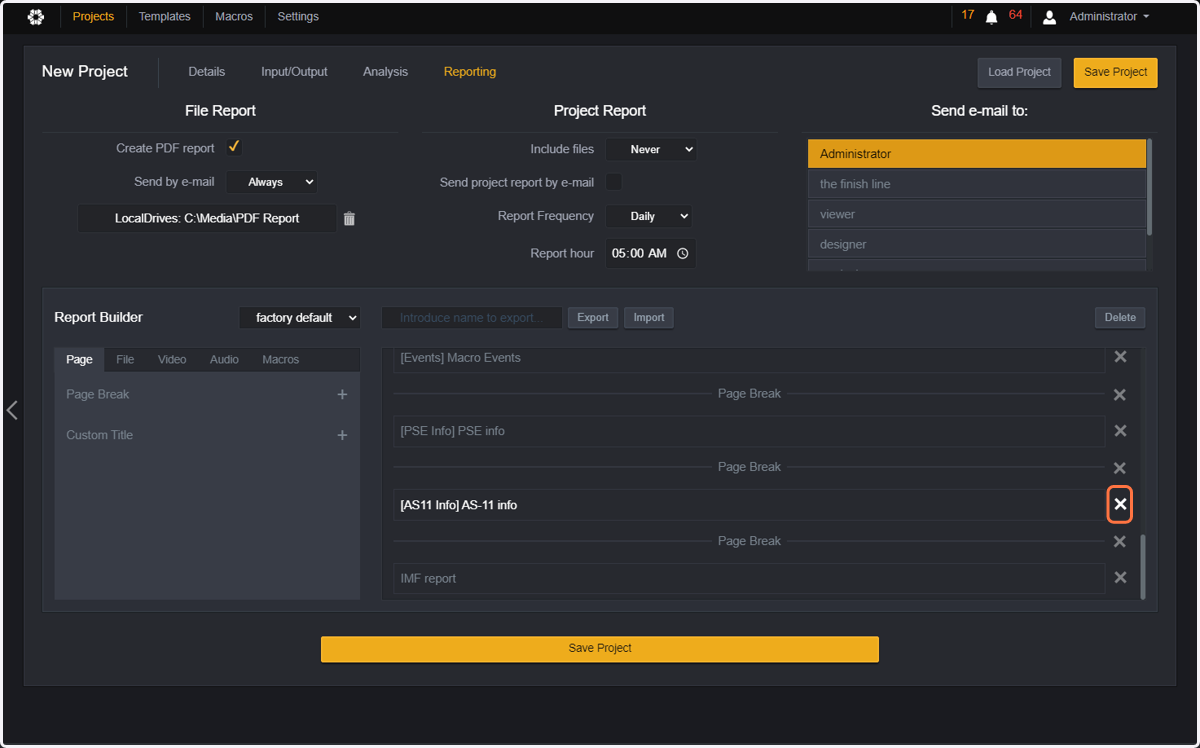1200x748 pixels.
Task: Open the notifications bell icon
Action: 992,17
